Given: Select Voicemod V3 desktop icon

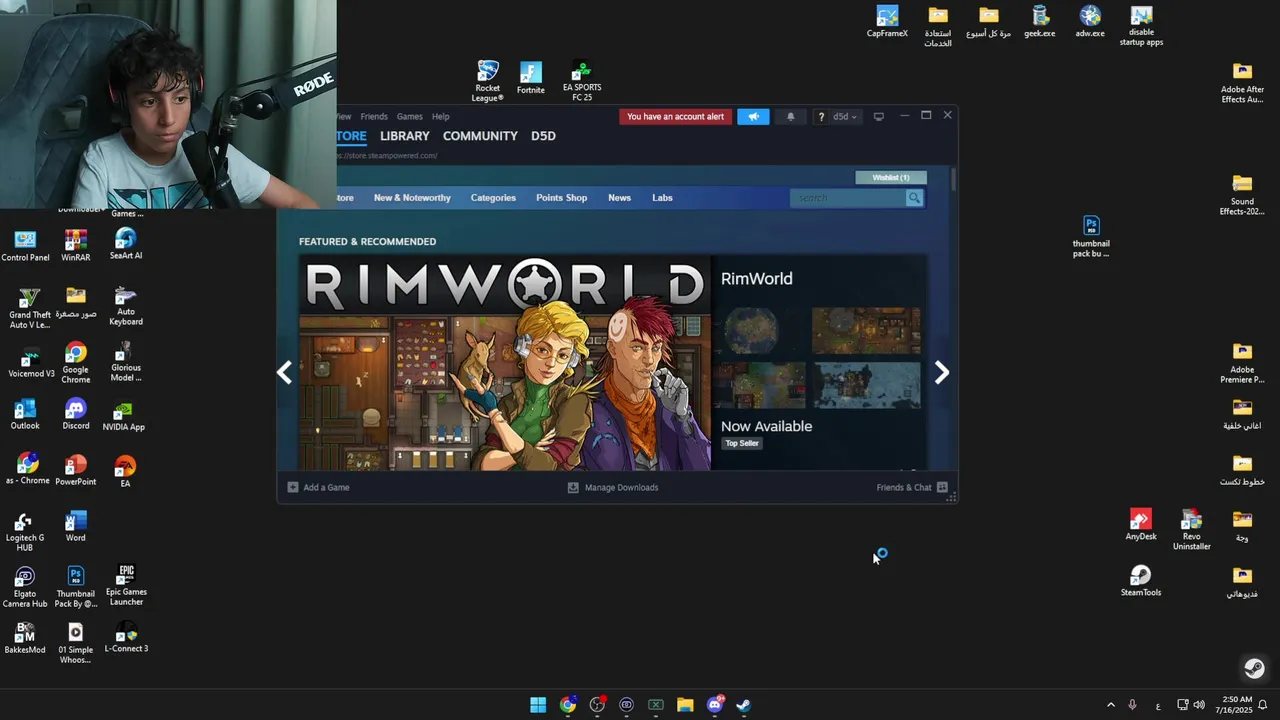Looking at the screenshot, I should coord(31,363).
